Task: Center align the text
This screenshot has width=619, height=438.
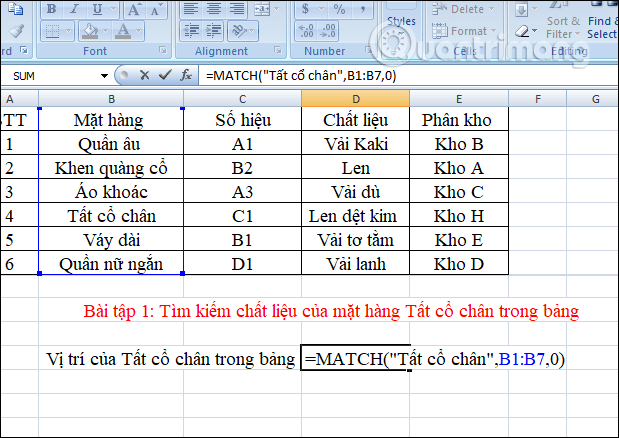Action: tap(214, 9)
